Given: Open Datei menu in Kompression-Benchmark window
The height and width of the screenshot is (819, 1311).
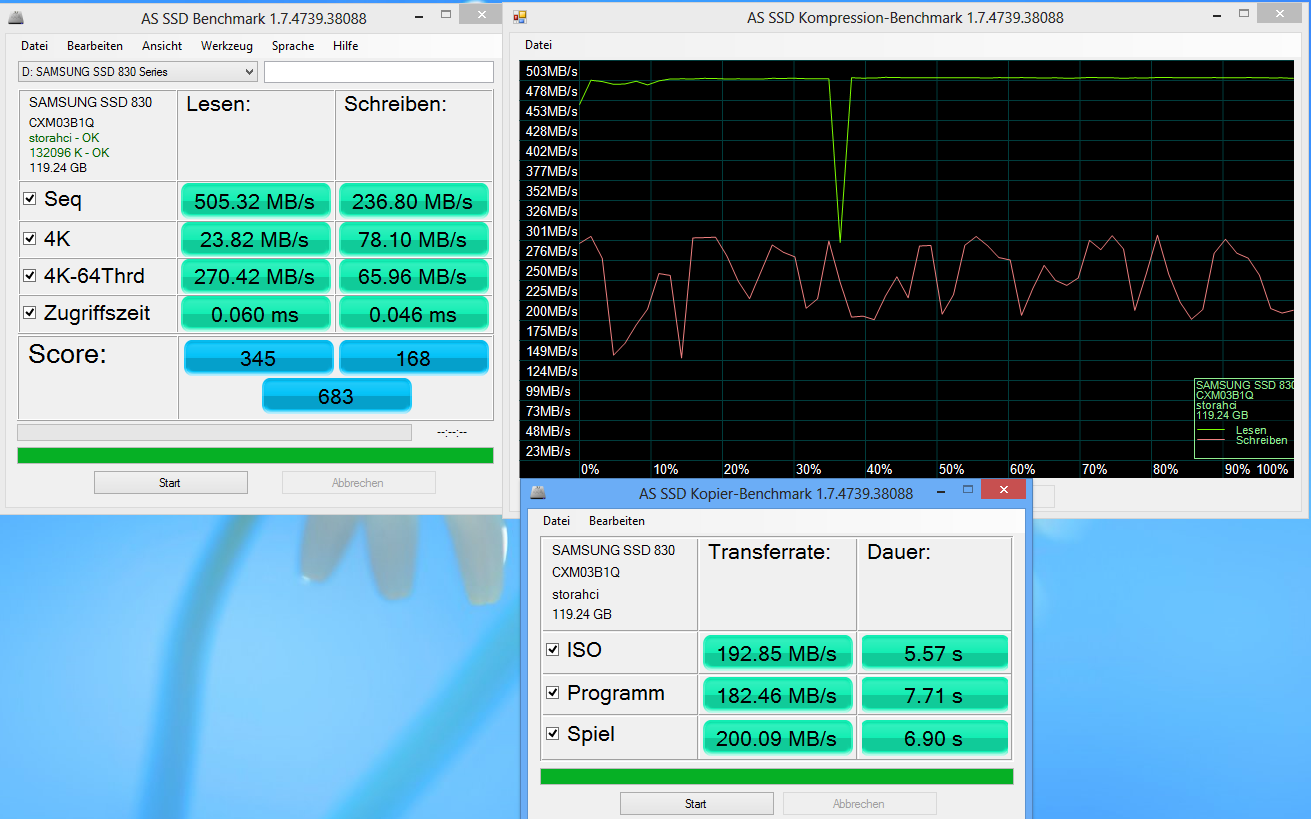Looking at the screenshot, I should pos(538,45).
